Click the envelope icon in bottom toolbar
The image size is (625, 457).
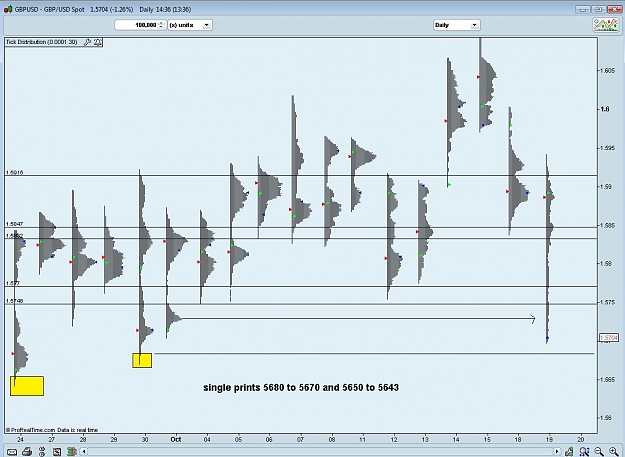pyautogui.click(x=12, y=452)
